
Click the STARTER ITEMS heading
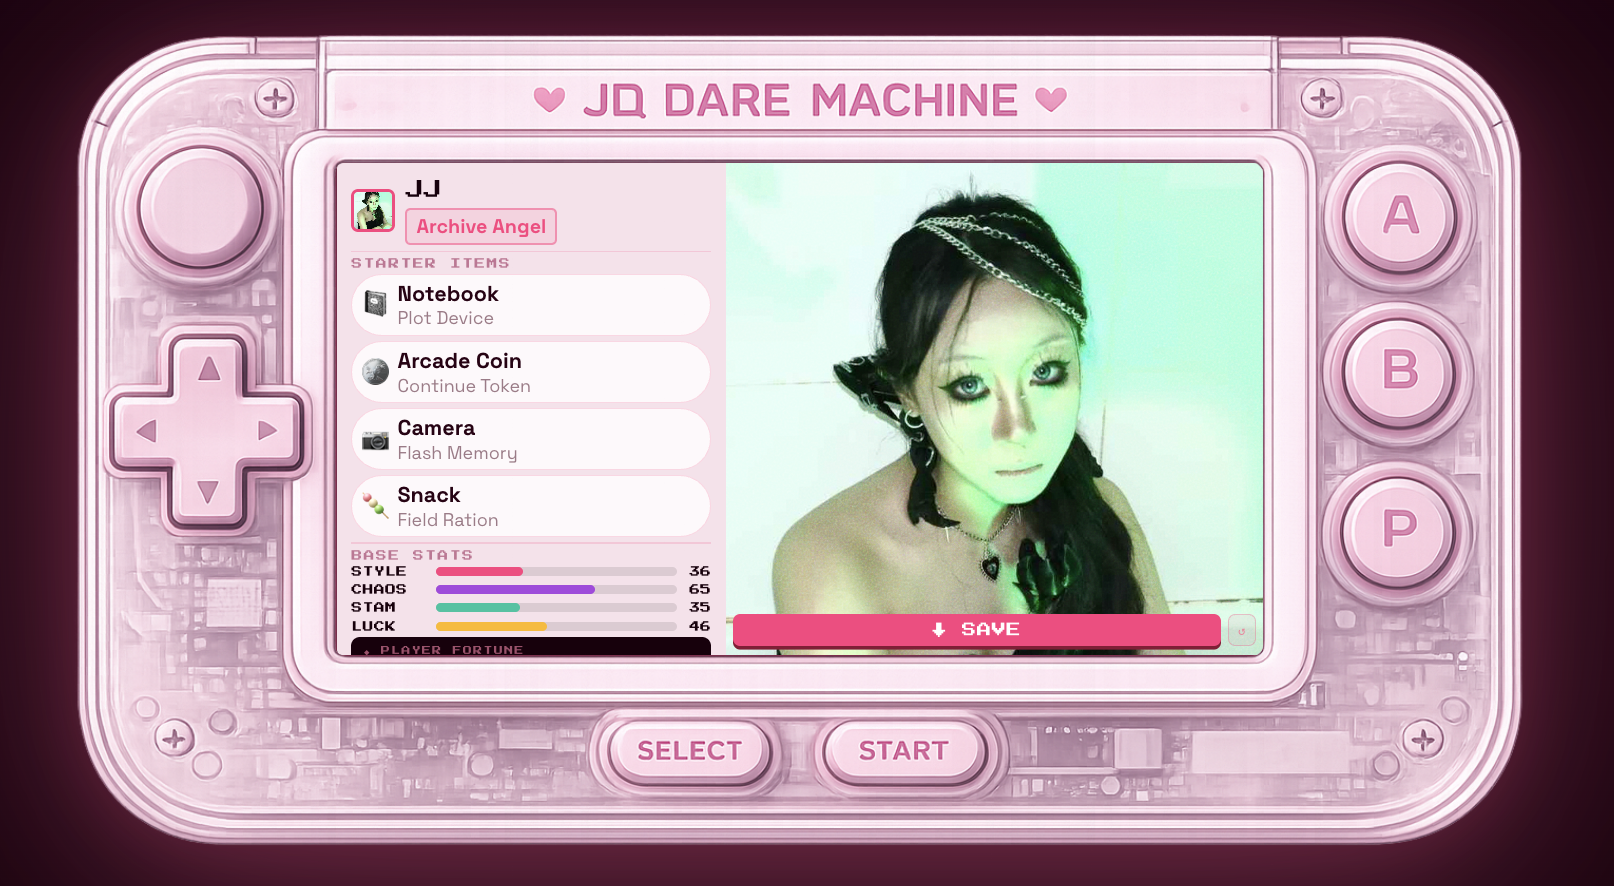point(430,263)
